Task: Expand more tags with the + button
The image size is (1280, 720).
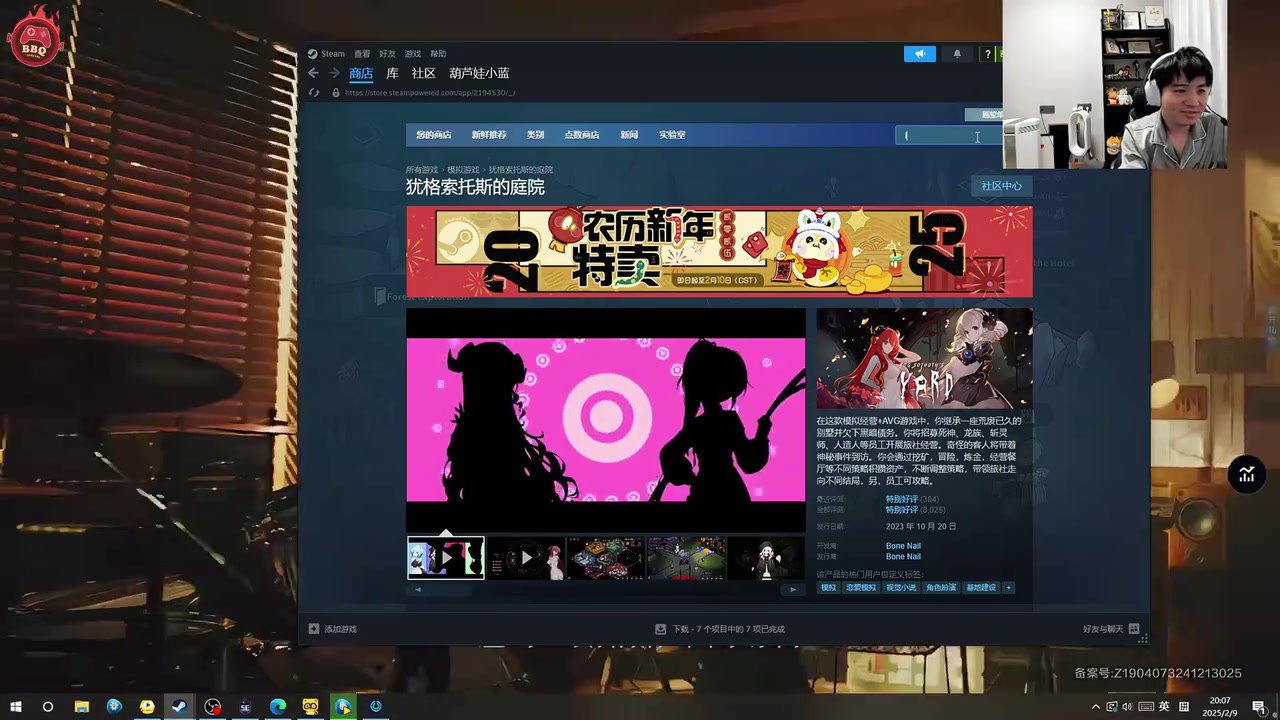Action: 1008,587
